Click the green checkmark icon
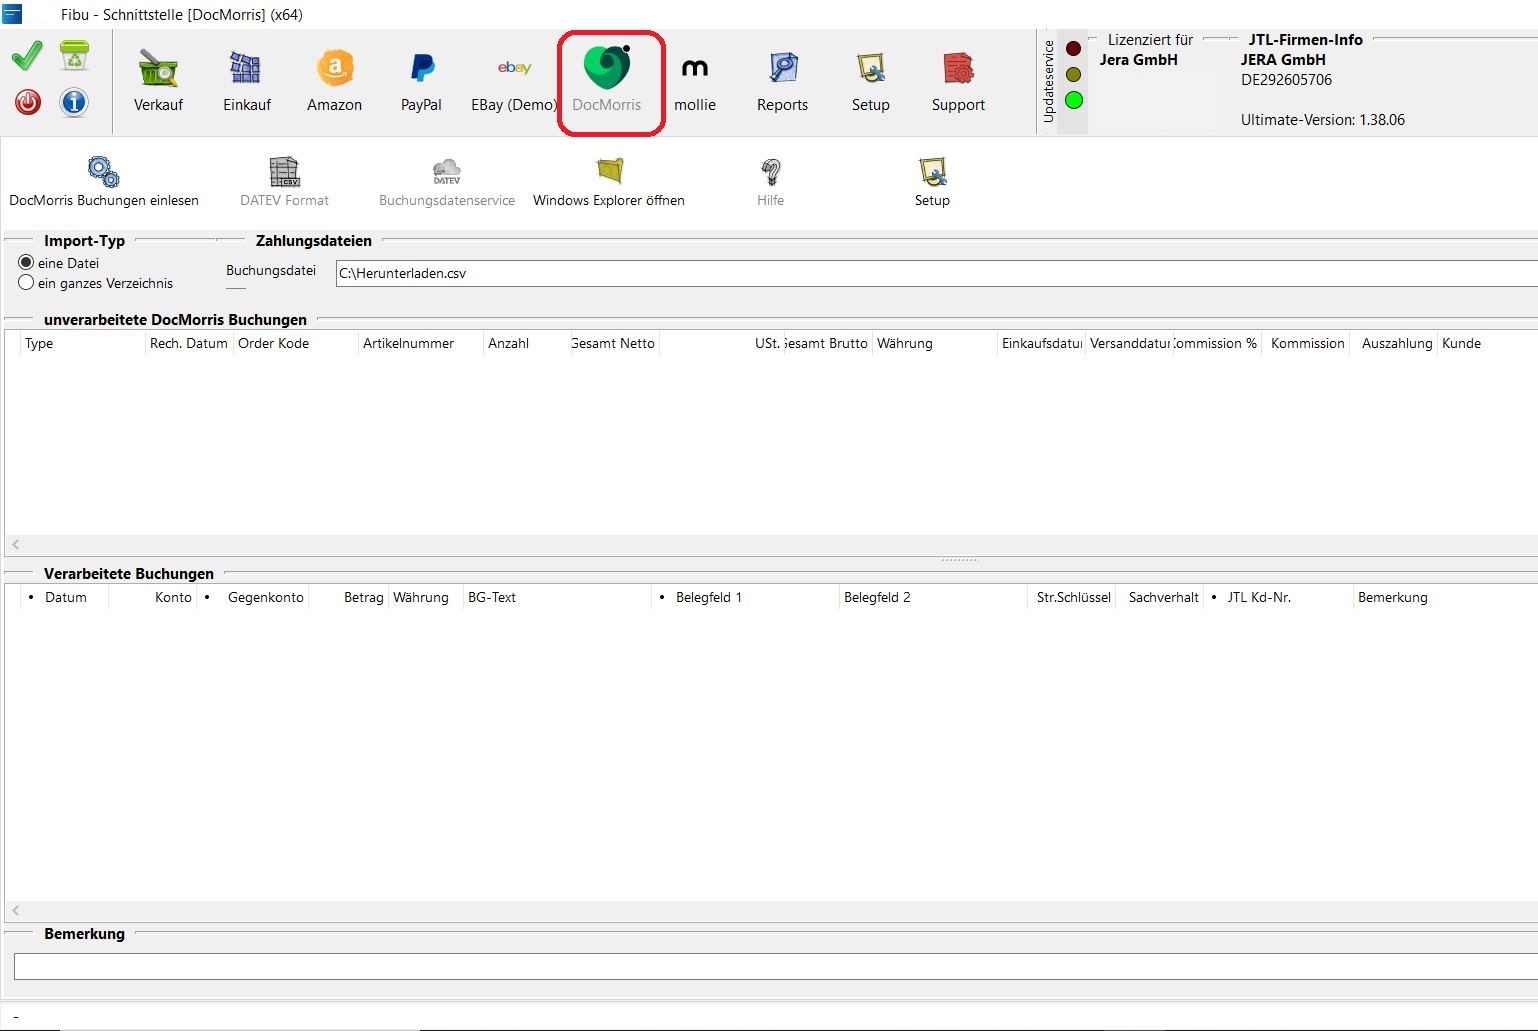Image resolution: width=1538 pixels, height=1031 pixels. click(x=27, y=57)
